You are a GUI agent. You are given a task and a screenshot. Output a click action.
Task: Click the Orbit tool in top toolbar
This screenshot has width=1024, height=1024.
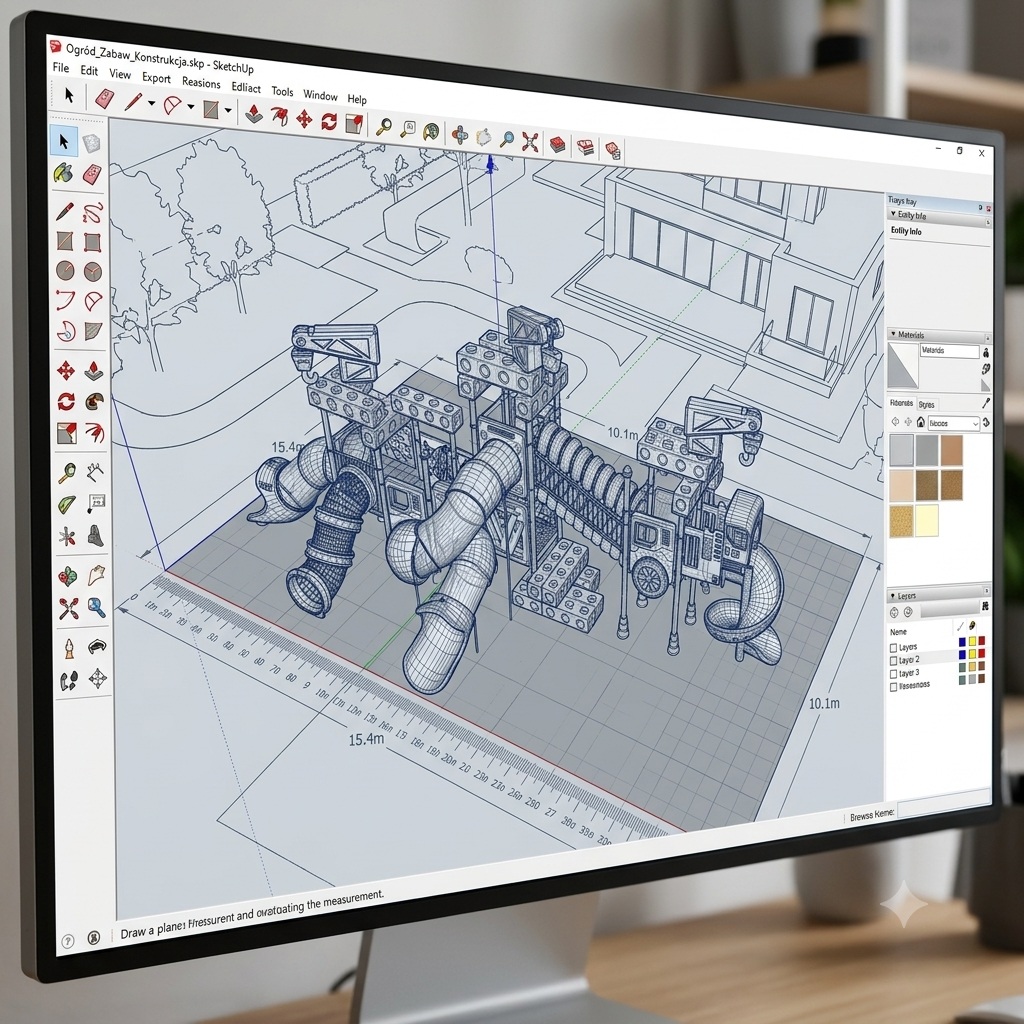click(x=460, y=135)
